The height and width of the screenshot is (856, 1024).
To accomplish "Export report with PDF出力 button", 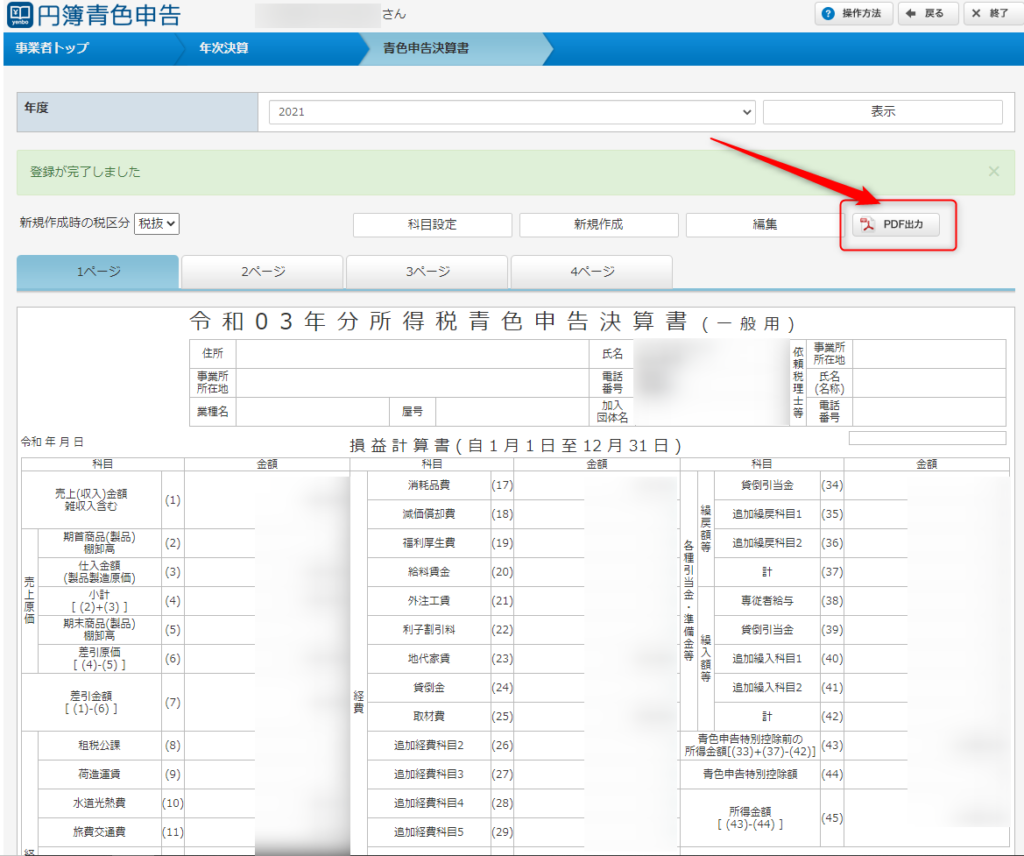I will [x=896, y=225].
